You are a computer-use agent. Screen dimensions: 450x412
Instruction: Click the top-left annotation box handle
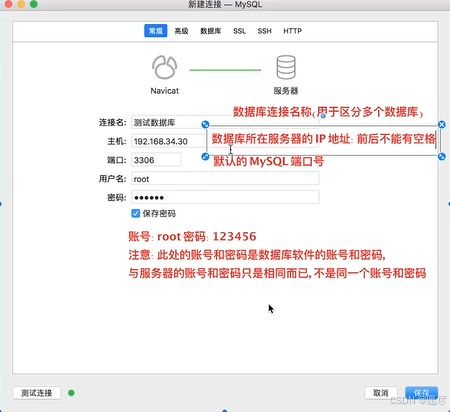pyautogui.click(x=205, y=125)
